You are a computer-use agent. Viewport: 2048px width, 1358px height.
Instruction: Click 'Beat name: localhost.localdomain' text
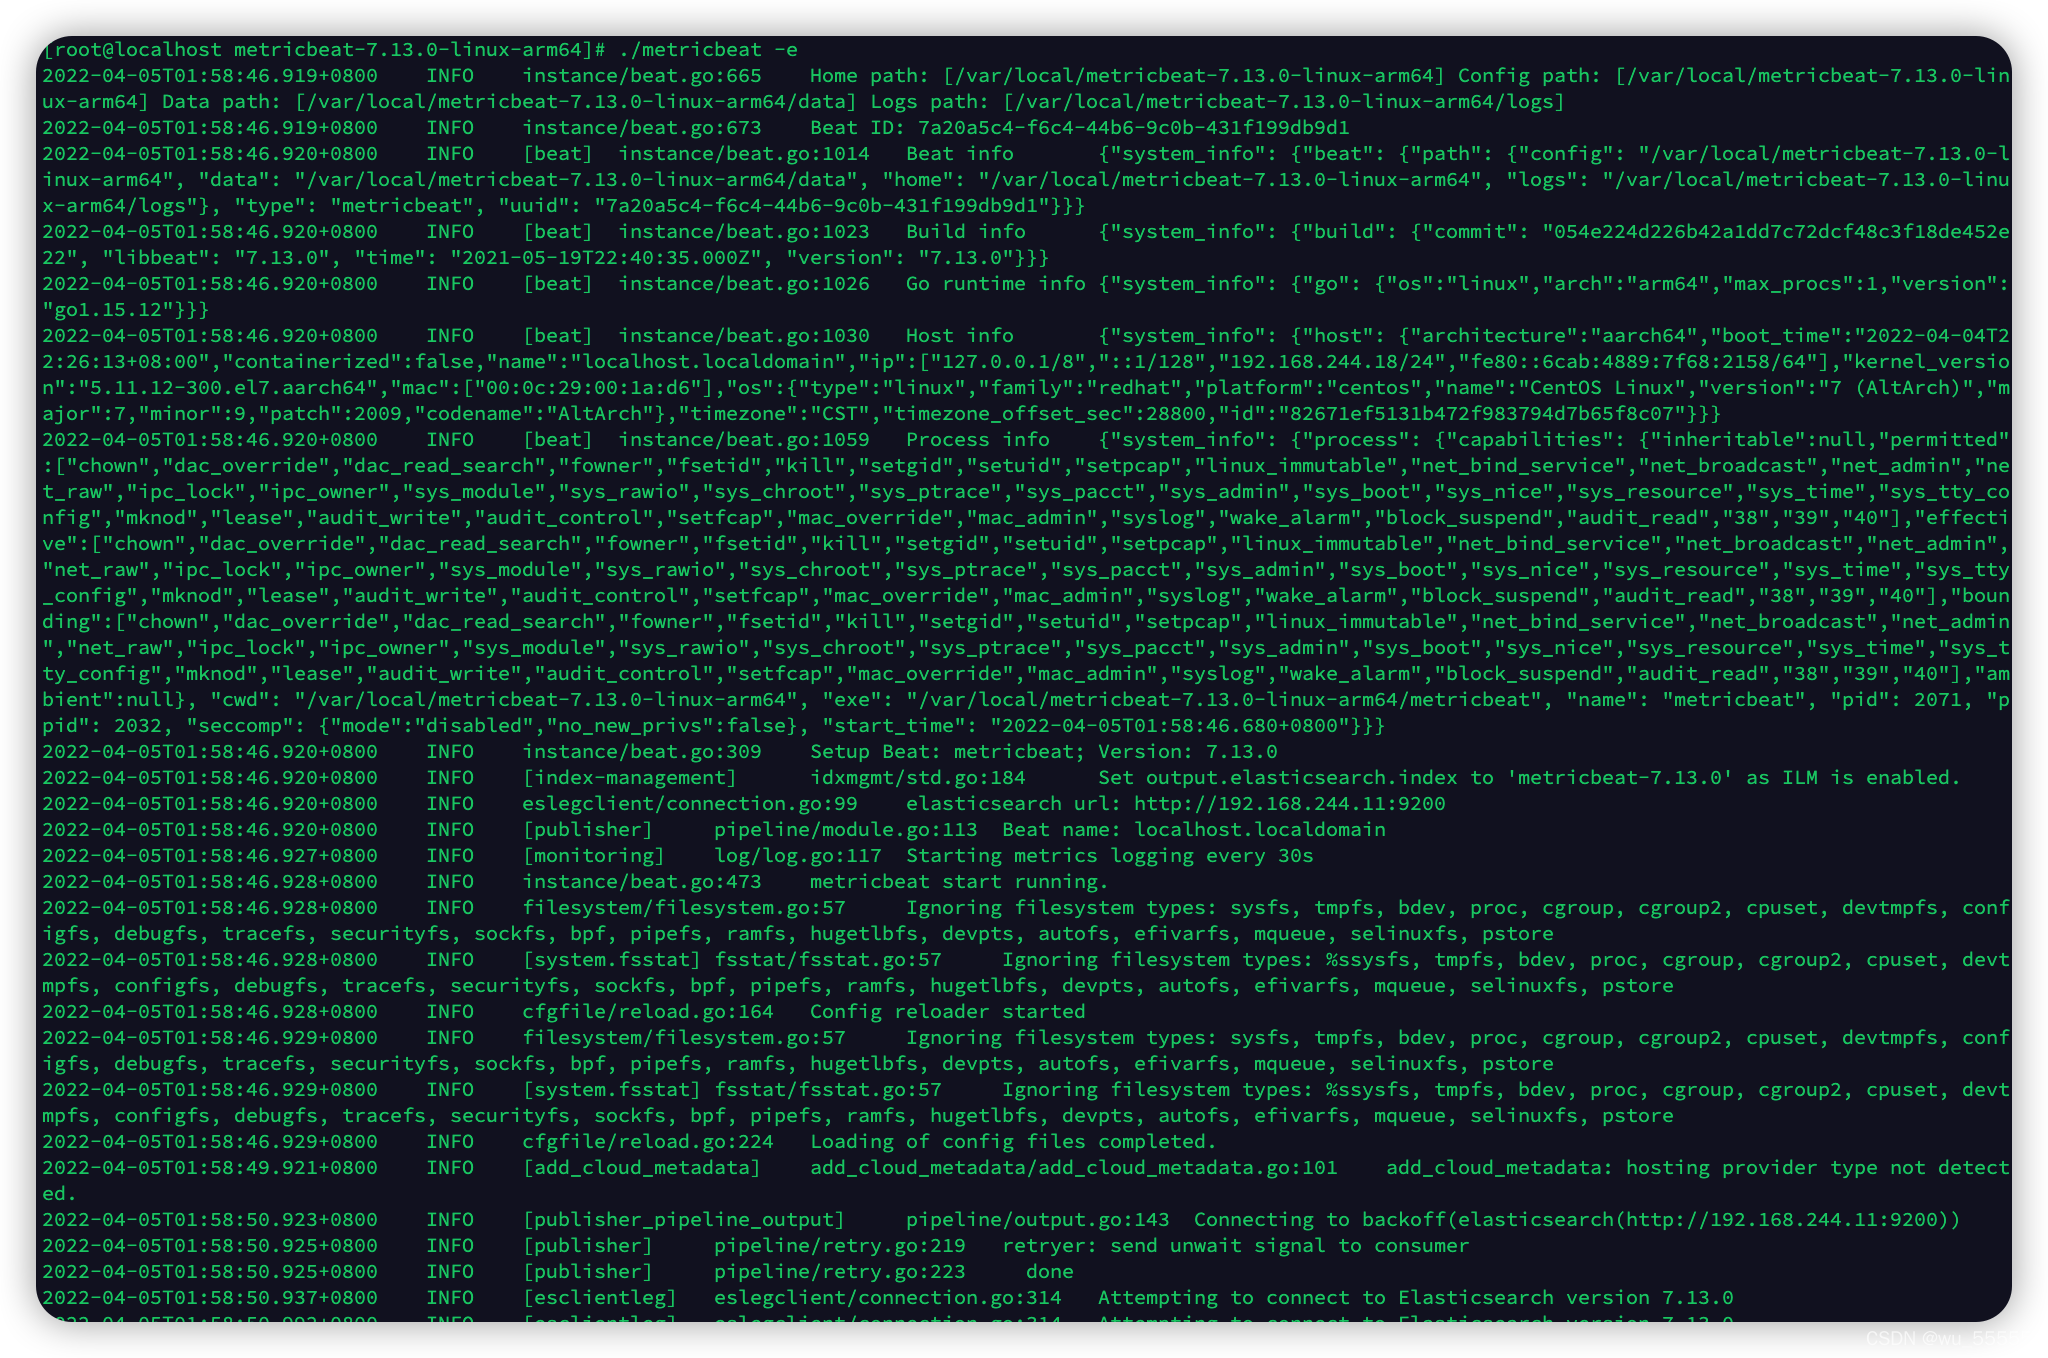[x=1194, y=830]
